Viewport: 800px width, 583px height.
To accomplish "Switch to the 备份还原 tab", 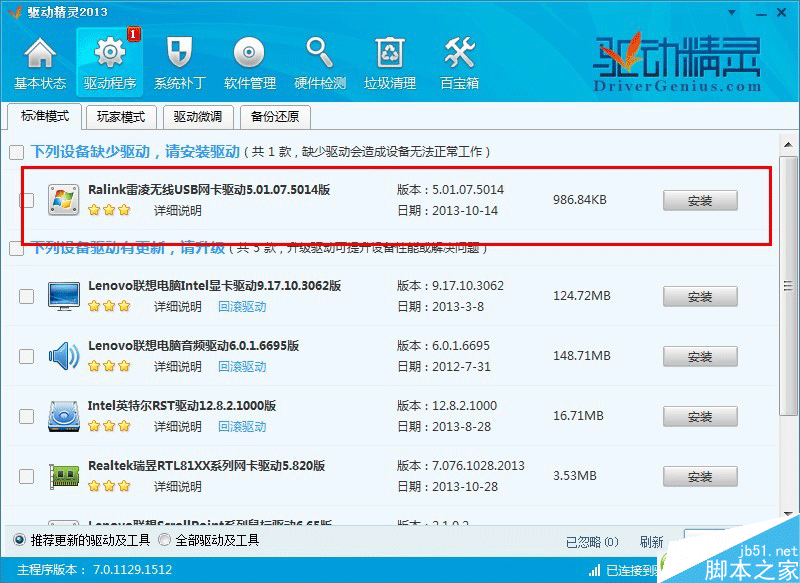I will (x=274, y=117).
